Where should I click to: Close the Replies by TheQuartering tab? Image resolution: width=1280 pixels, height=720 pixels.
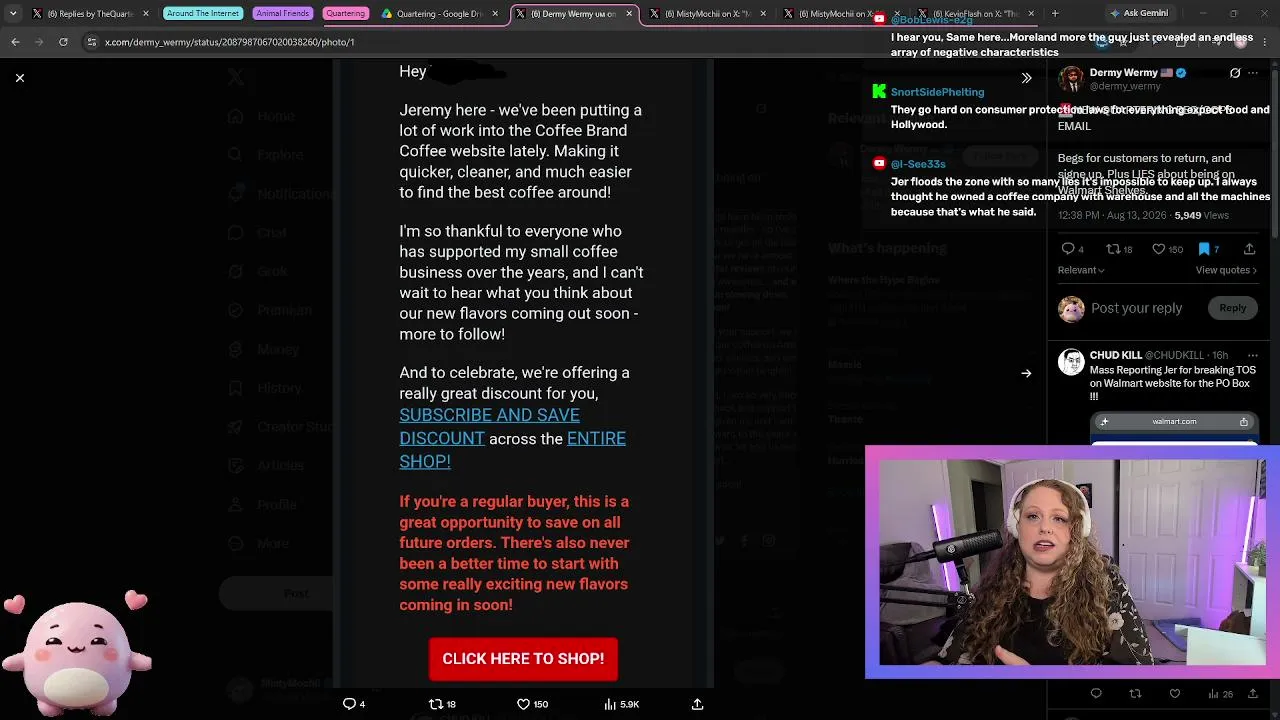[146, 14]
